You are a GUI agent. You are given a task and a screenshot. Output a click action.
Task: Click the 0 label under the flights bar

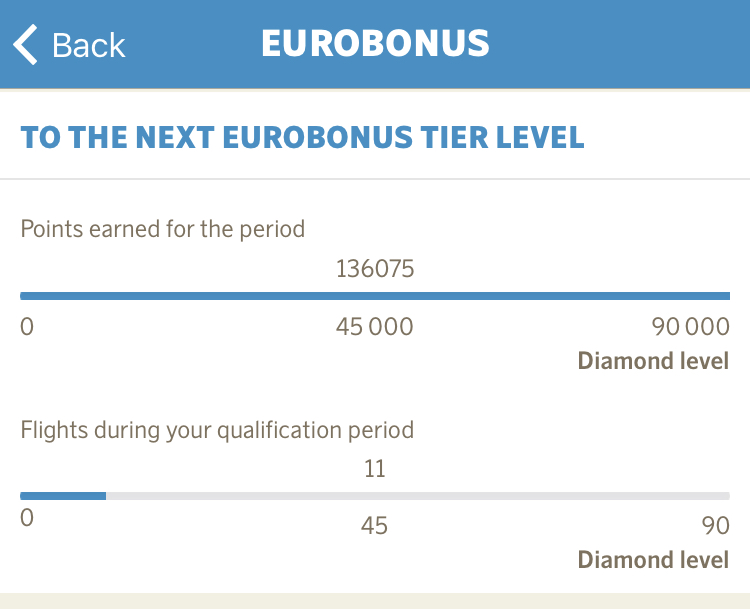coord(27,519)
